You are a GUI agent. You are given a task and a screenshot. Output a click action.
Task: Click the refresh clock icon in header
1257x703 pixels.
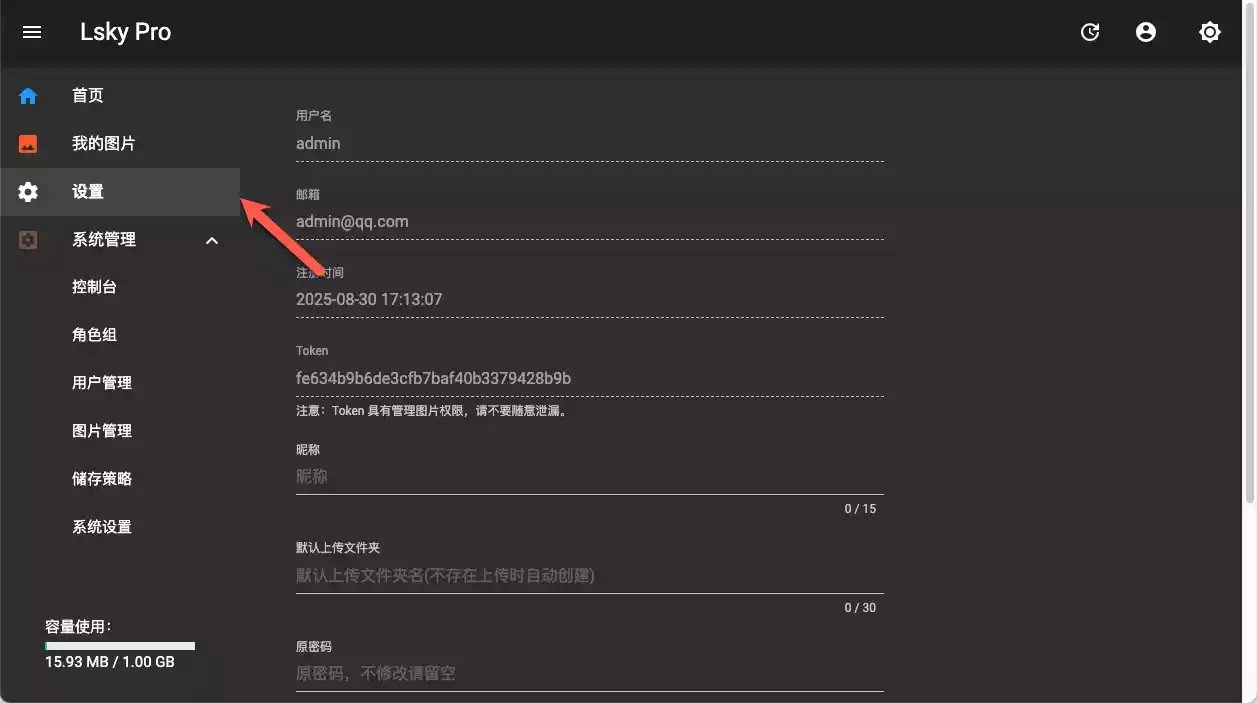coord(1090,32)
